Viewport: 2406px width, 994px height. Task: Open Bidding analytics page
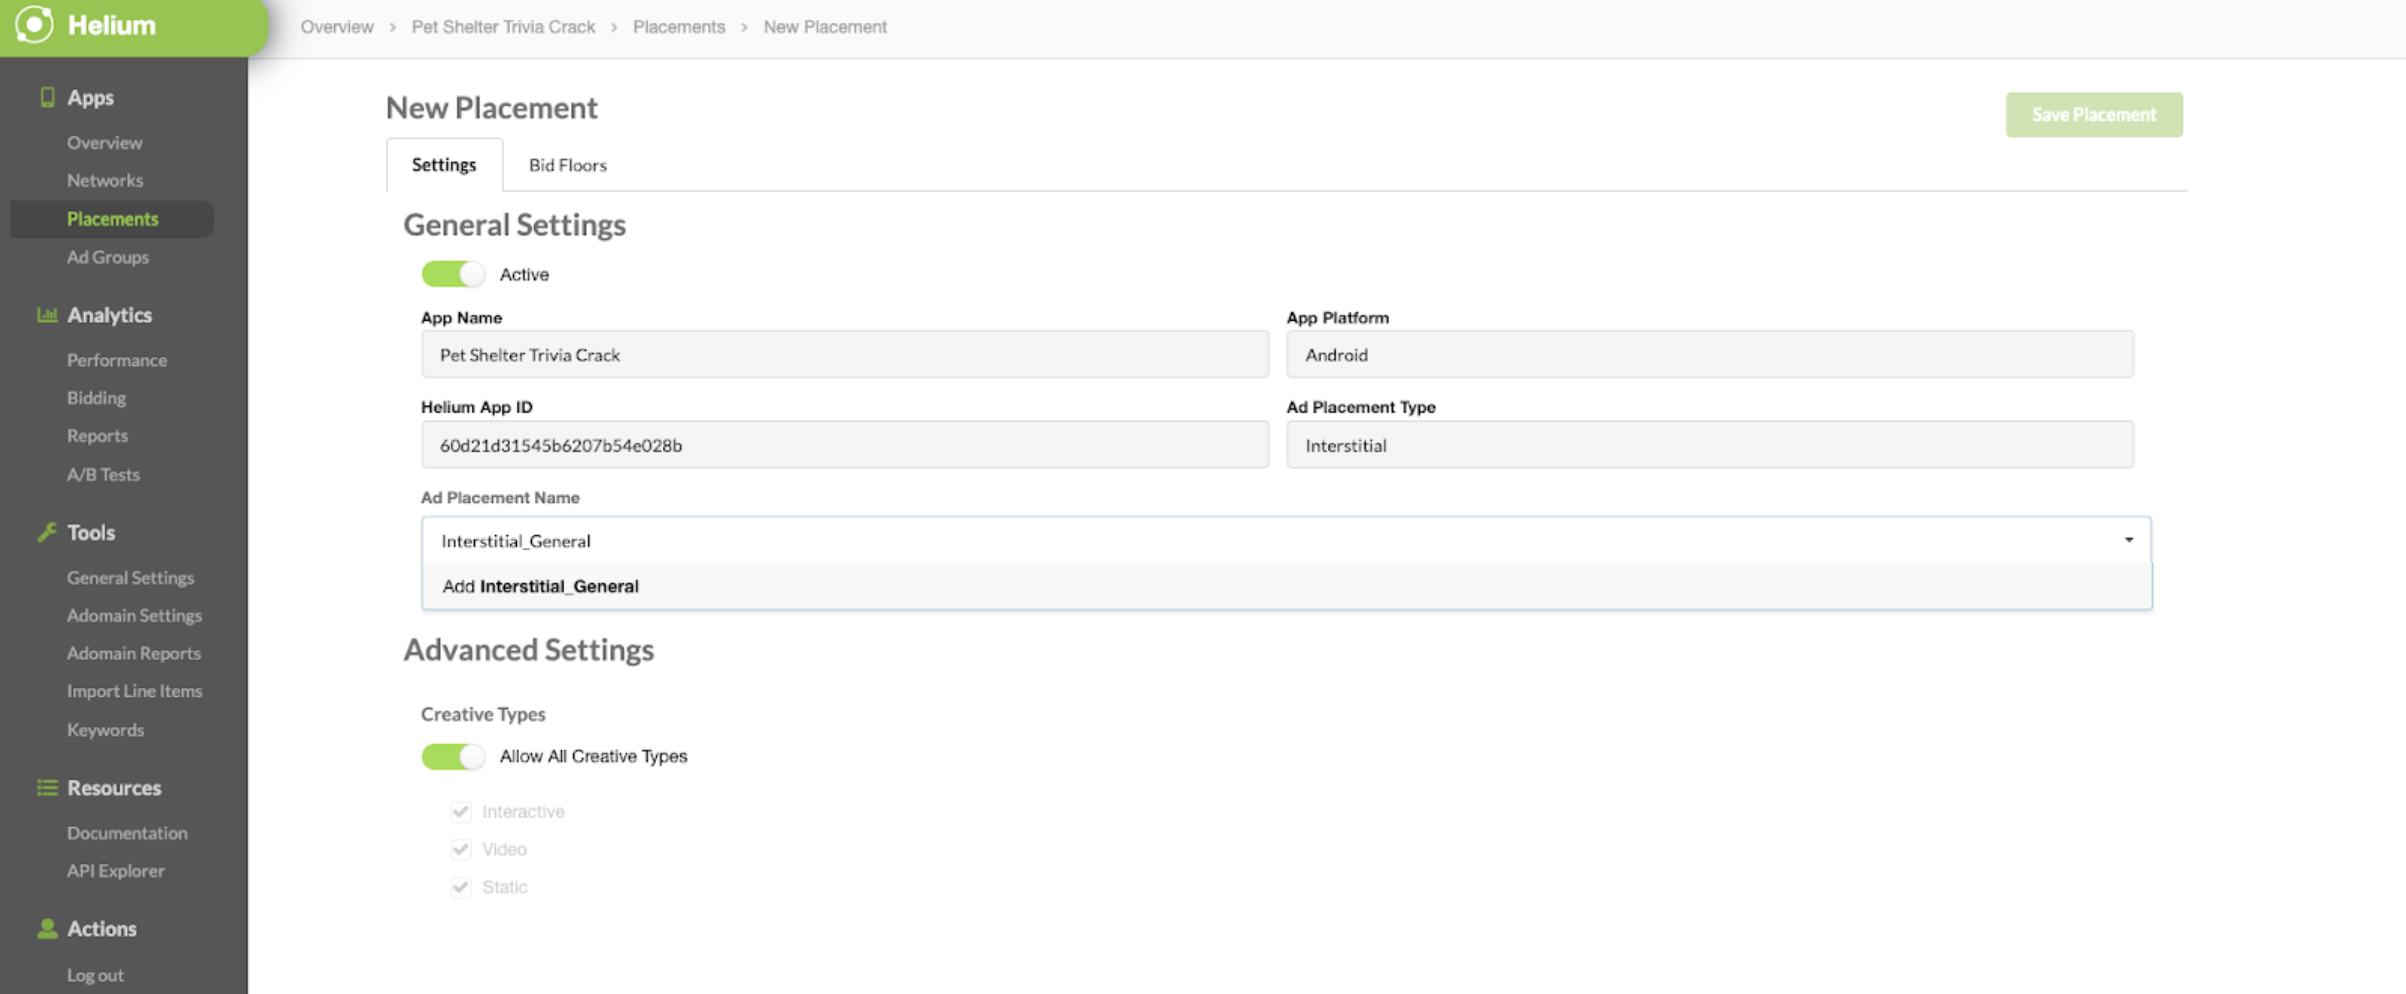click(96, 398)
